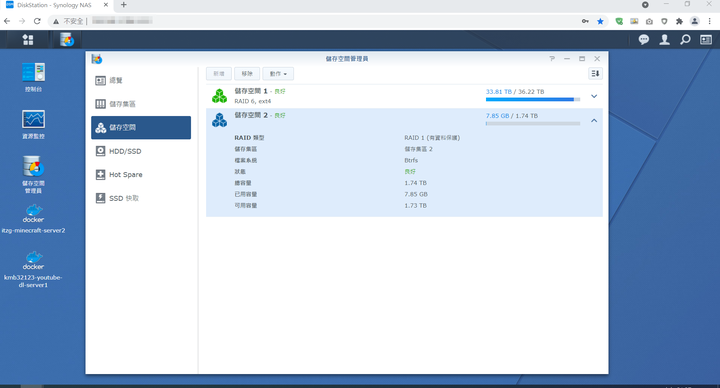The width and height of the screenshot is (720, 388).
Task: Open Storage Manager help question mark
Action: [x=552, y=59]
